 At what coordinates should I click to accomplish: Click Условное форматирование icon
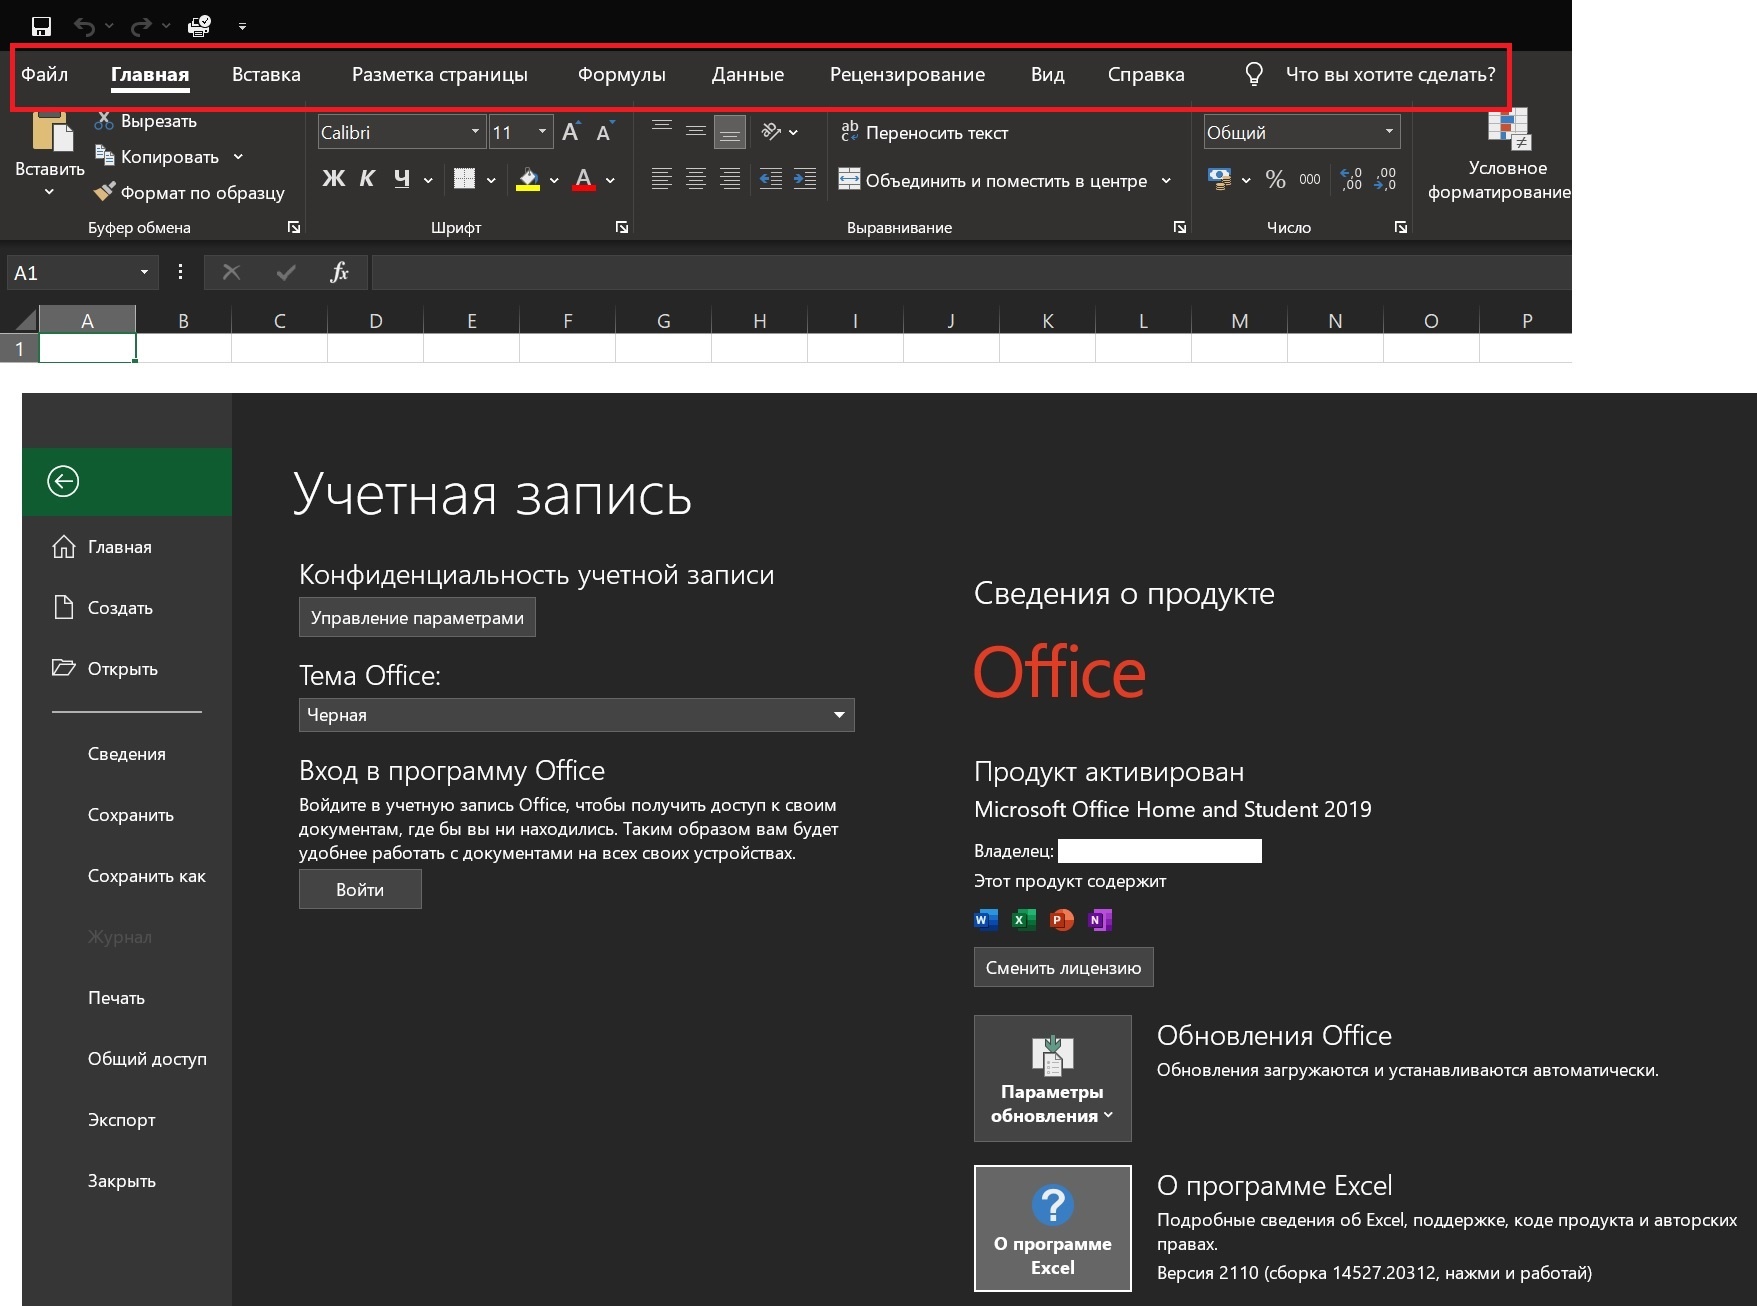(x=1508, y=130)
